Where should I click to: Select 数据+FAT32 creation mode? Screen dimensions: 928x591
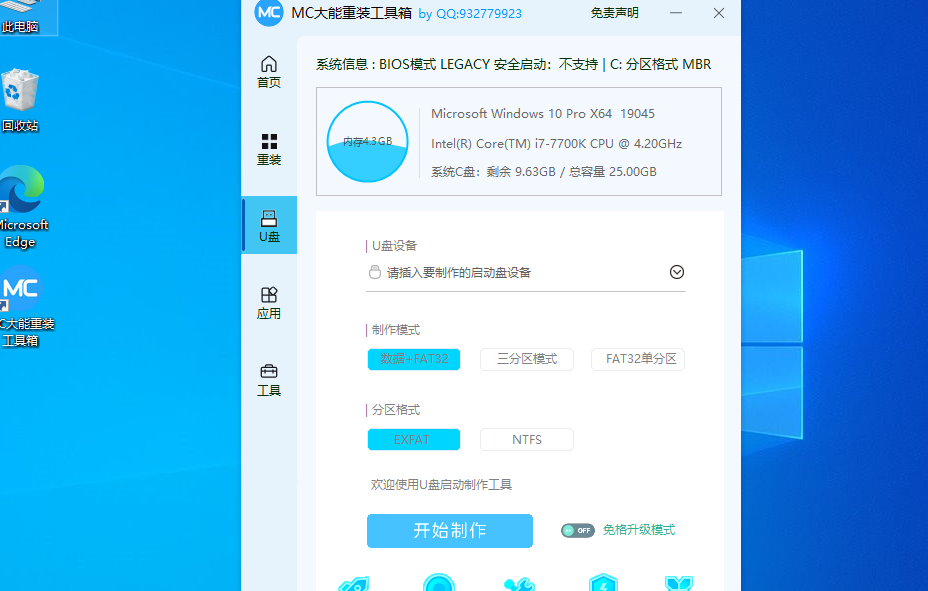pyautogui.click(x=414, y=359)
